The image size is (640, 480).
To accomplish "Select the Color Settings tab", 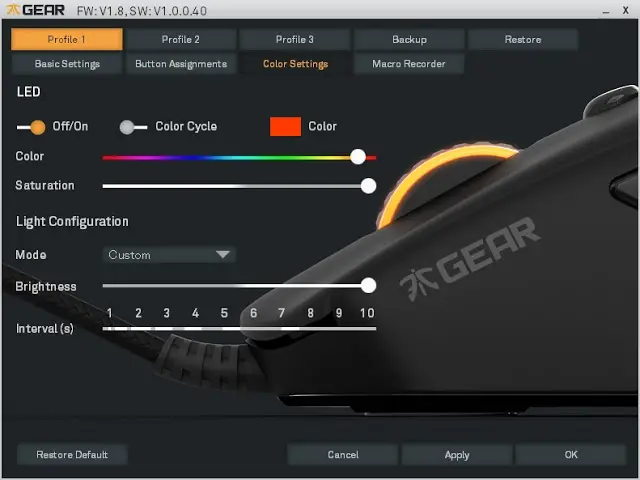I will coord(295,64).
